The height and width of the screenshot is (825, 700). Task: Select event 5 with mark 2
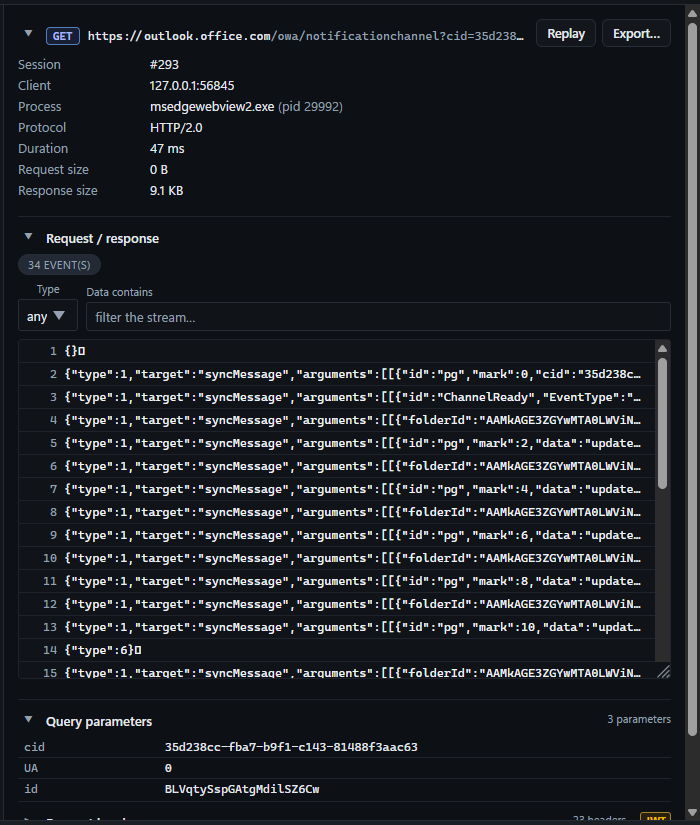337,443
